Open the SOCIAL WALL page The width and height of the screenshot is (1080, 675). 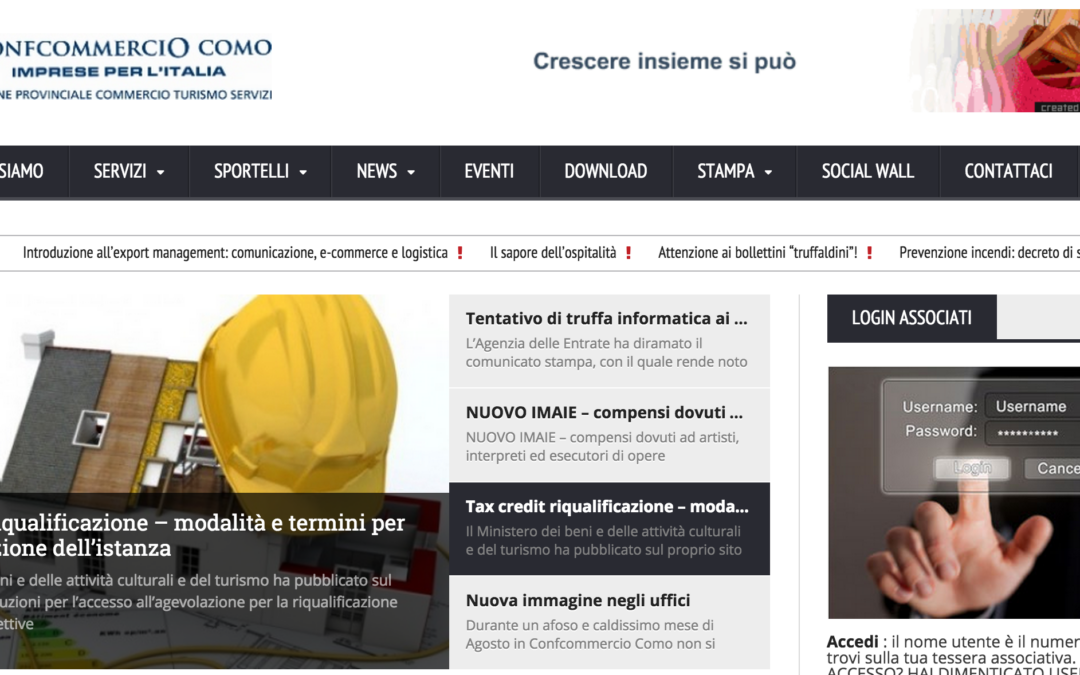coord(867,171)
